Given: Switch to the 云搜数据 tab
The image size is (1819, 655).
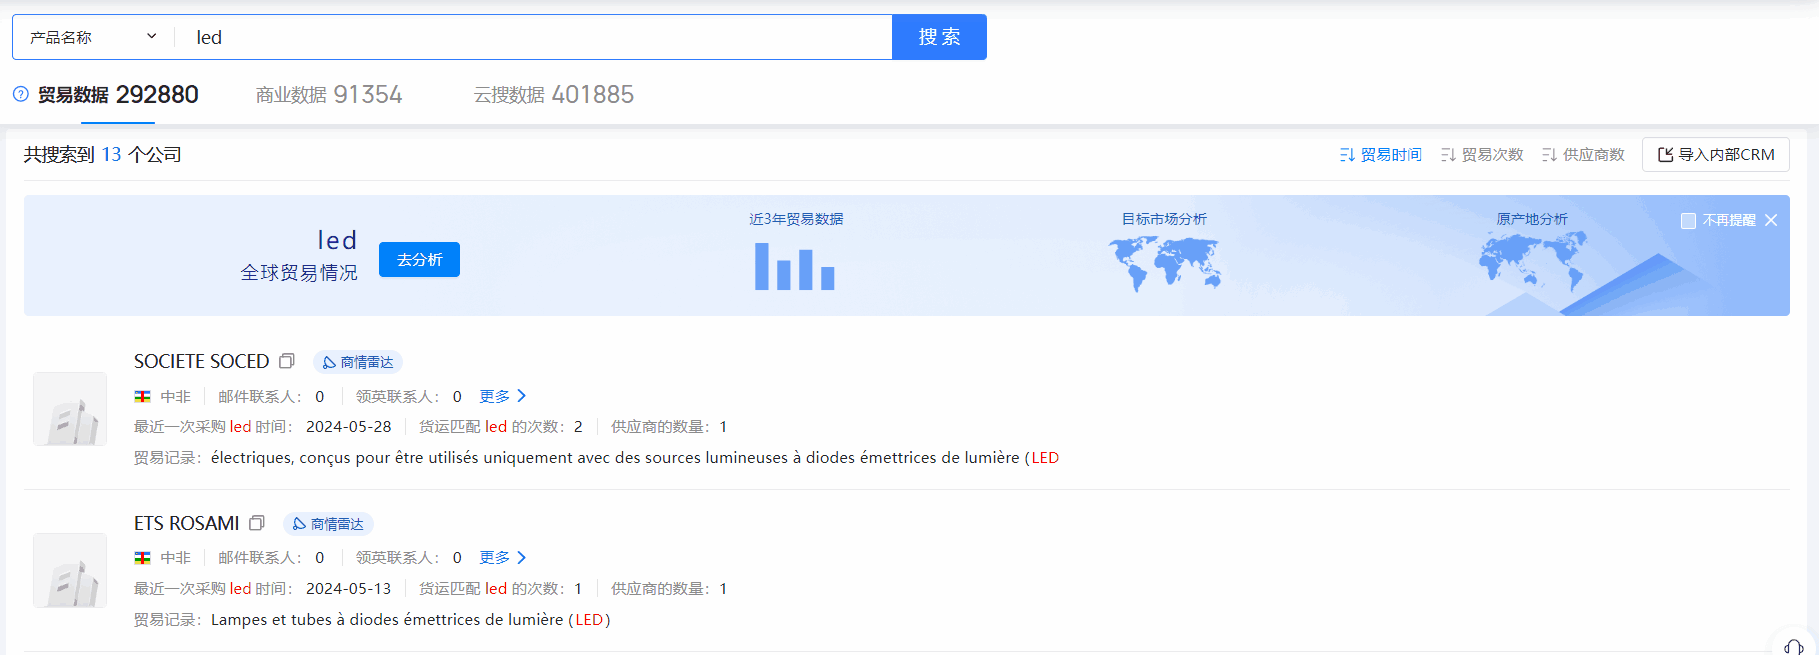Looking at the screenshot, I should (x=553, y=95).
